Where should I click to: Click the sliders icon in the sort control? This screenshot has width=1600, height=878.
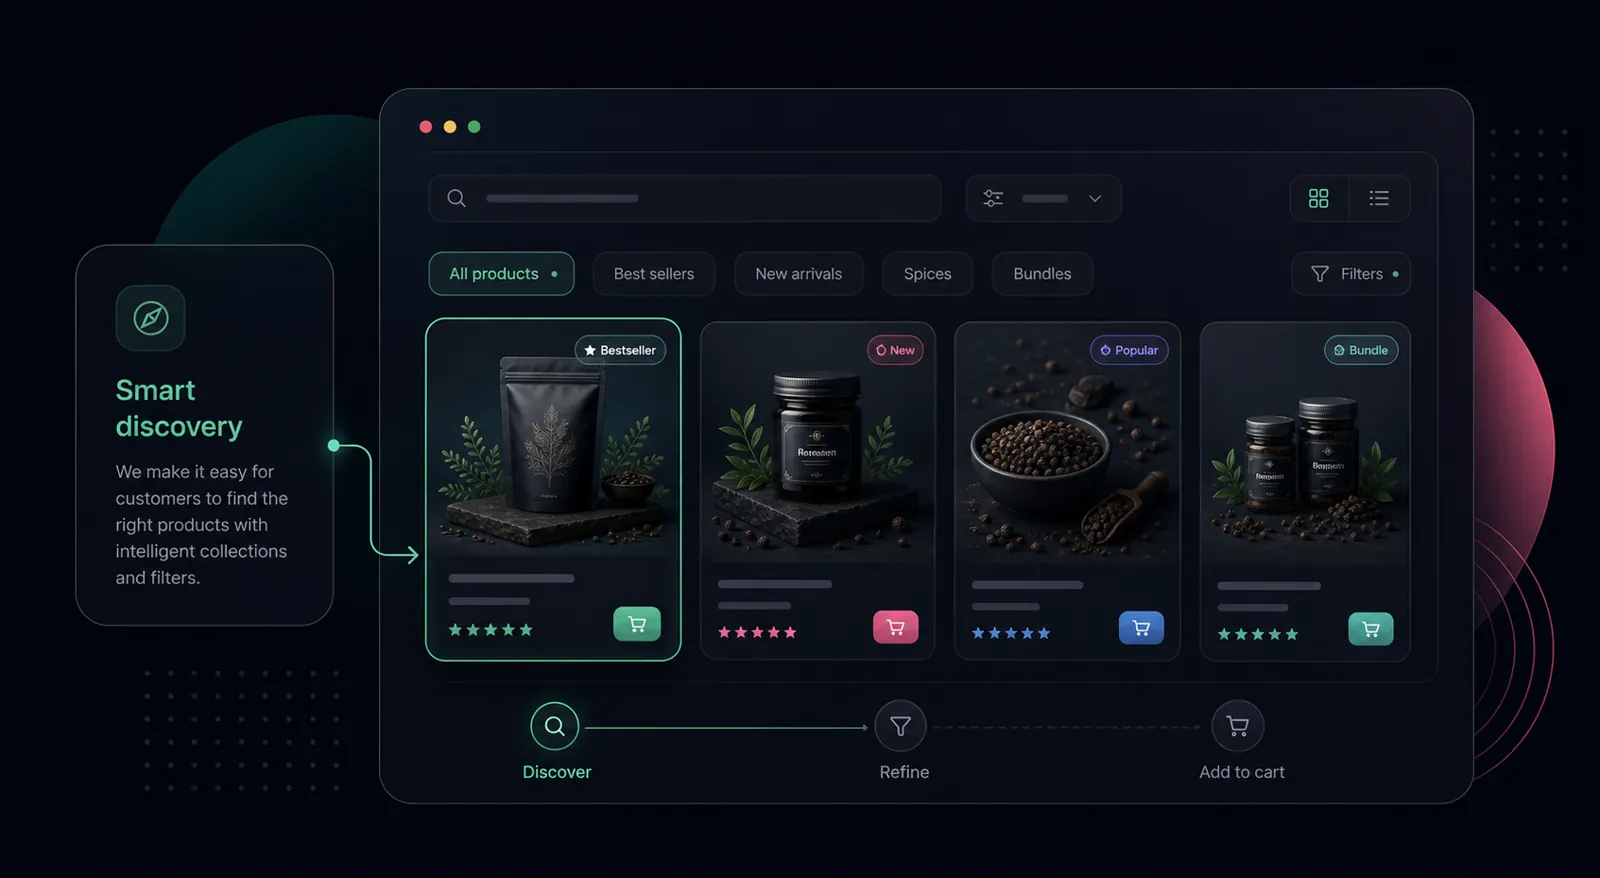point(993,198)
